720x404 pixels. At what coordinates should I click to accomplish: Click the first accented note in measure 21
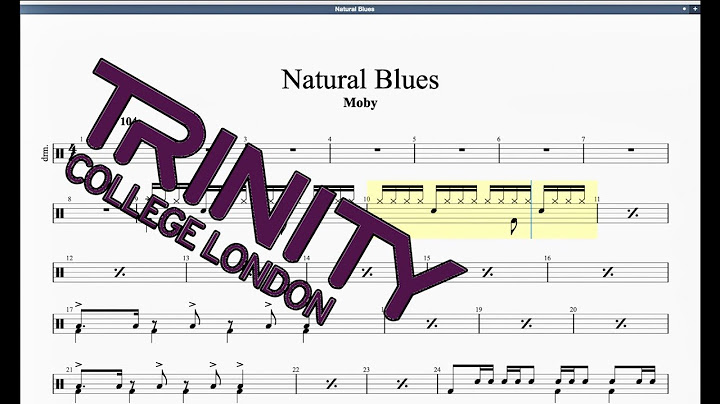tap(79, 387)
